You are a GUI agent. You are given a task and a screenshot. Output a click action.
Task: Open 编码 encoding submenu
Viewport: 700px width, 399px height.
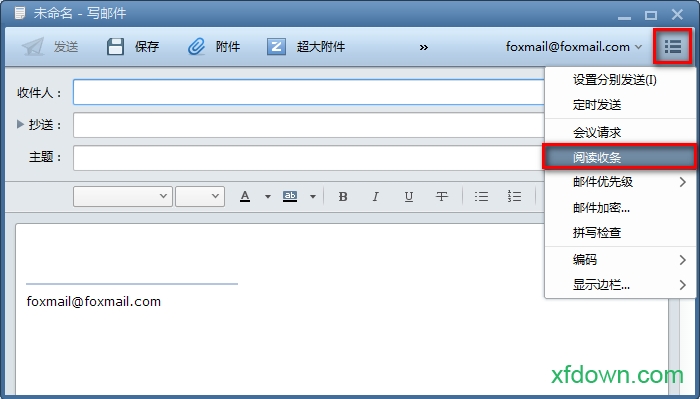[620, 260]
